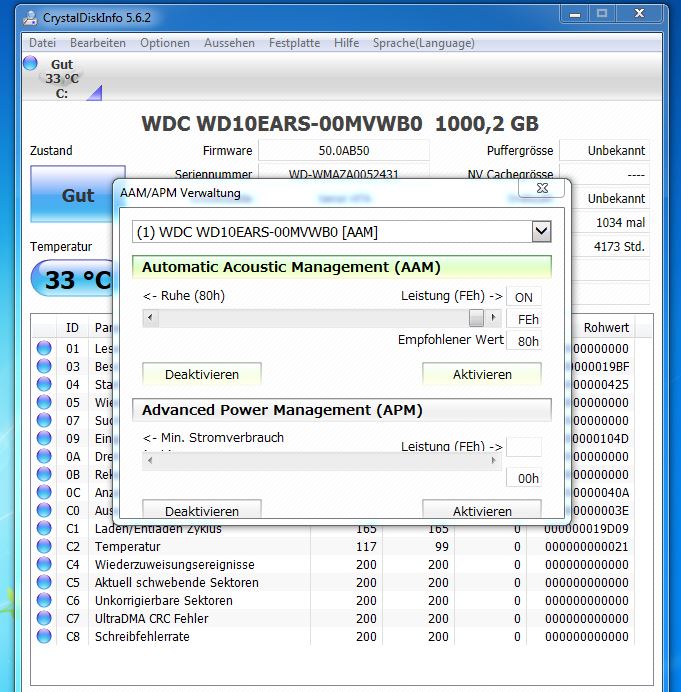Click Aktivieren under Advanced Power Management
The width and height of the screenshot is (681, 692).
pos(482,509)
